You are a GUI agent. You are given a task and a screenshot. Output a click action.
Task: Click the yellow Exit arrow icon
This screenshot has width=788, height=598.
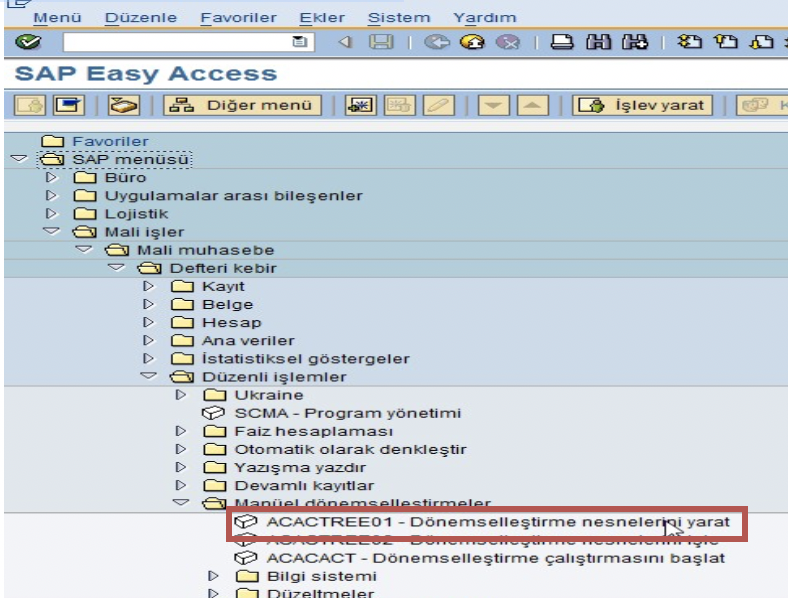472,42
